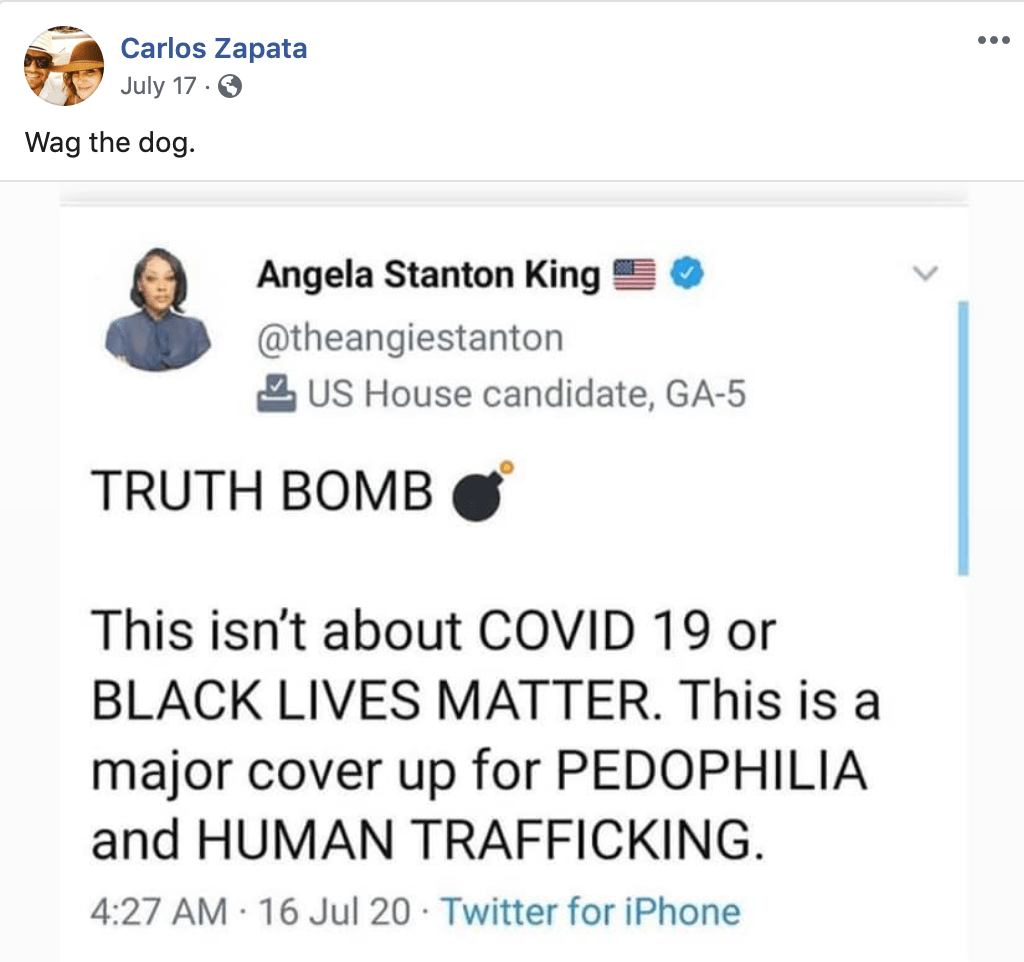
Task: Click the ballot box candidate icon
Action: [x=276, y=393]
